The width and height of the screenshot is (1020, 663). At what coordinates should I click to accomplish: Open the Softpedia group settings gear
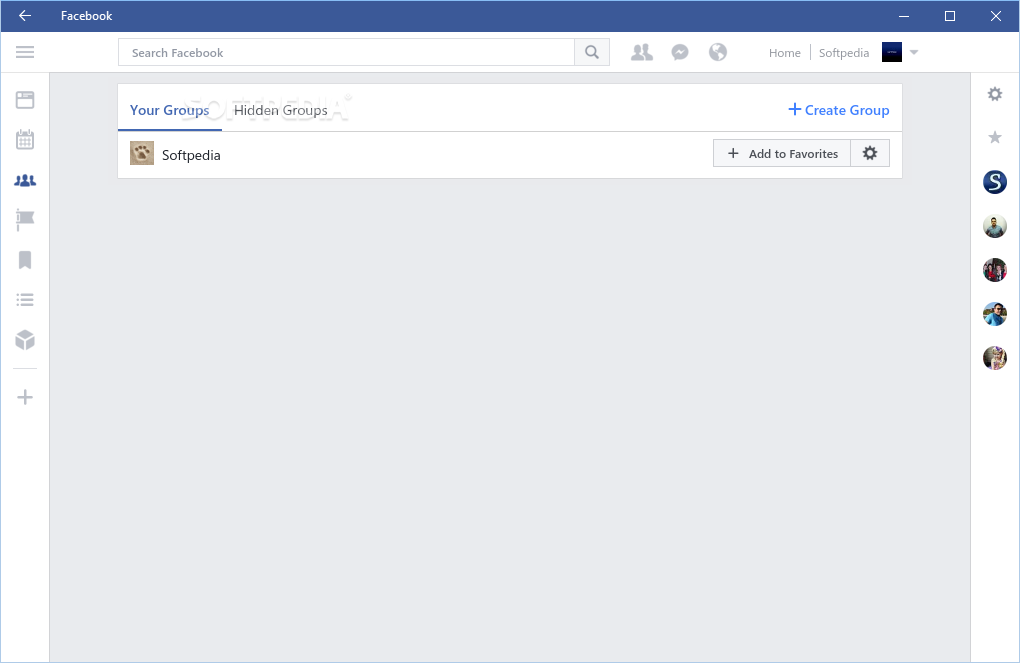[870, 153]
